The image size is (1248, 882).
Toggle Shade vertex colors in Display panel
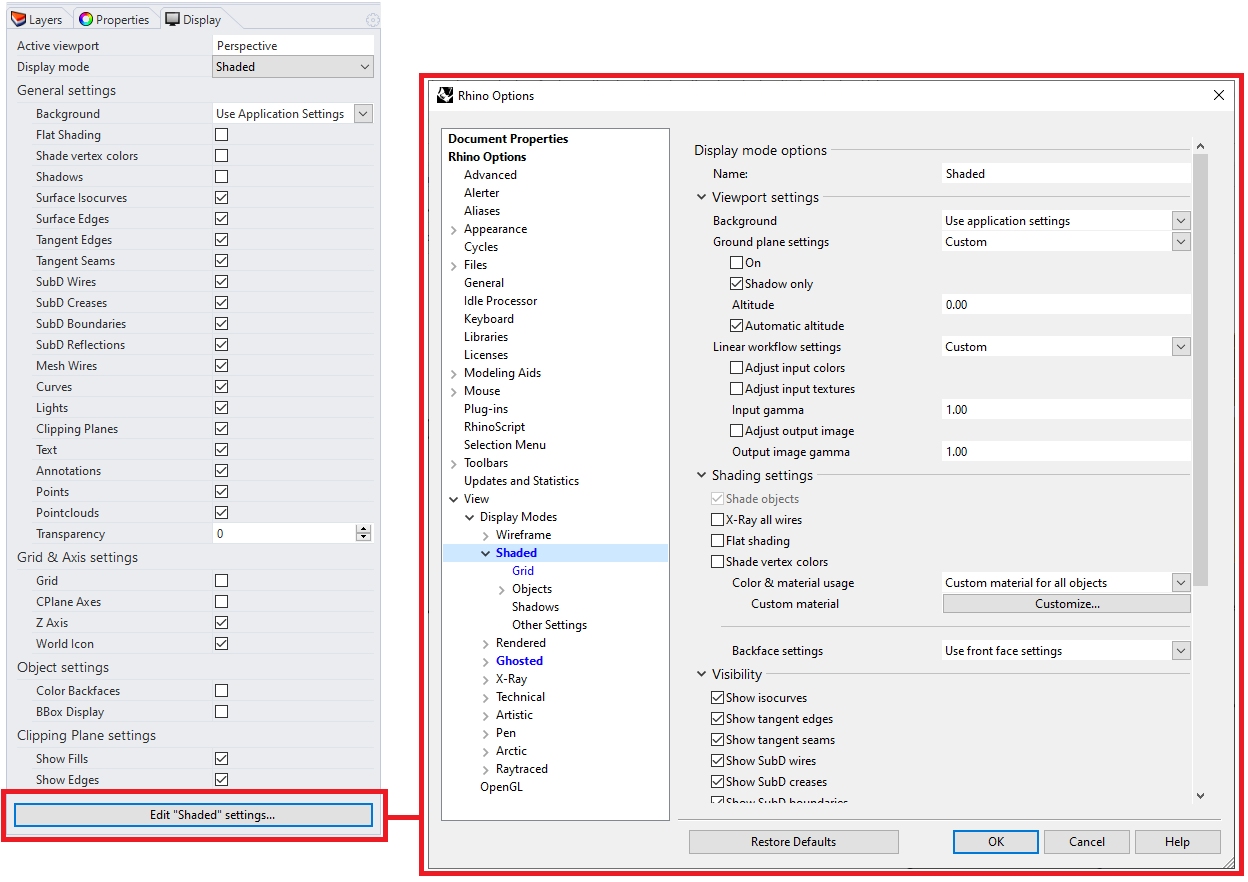pyautogui.click(x=221, y=156)
